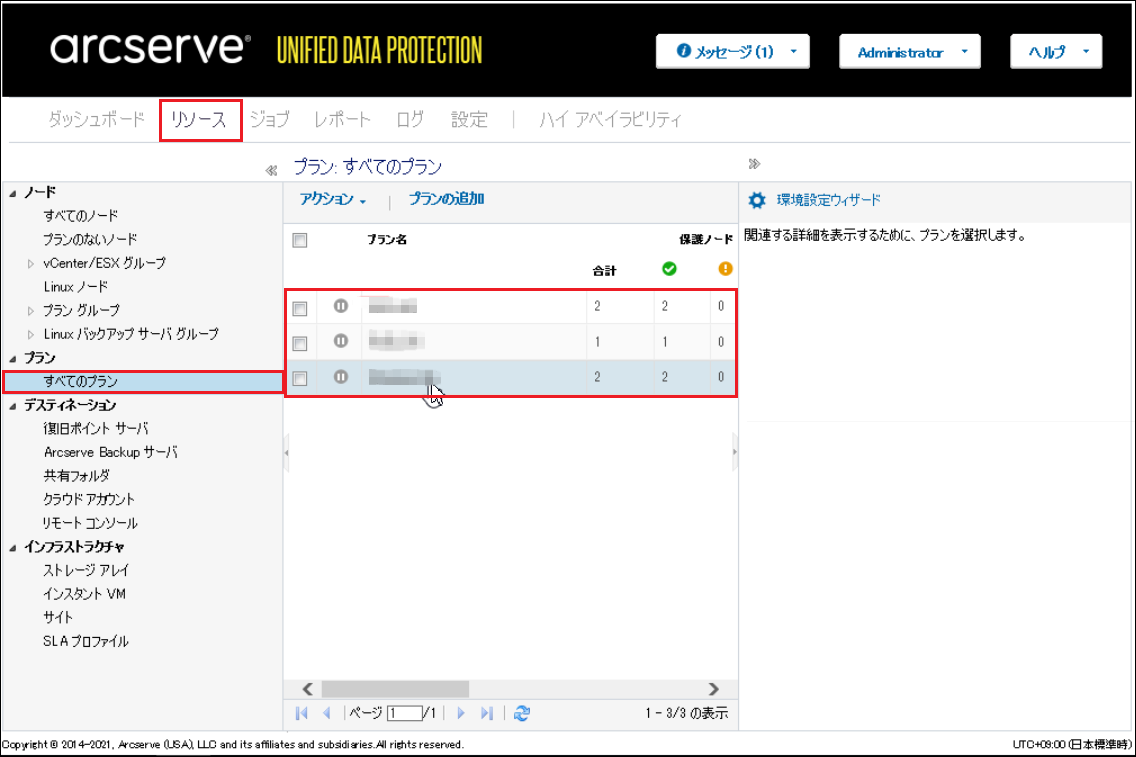Click the pause status icon of the second plan
Image resolution: width=1136 pixels, height=757 pixels.
point(341,340)
